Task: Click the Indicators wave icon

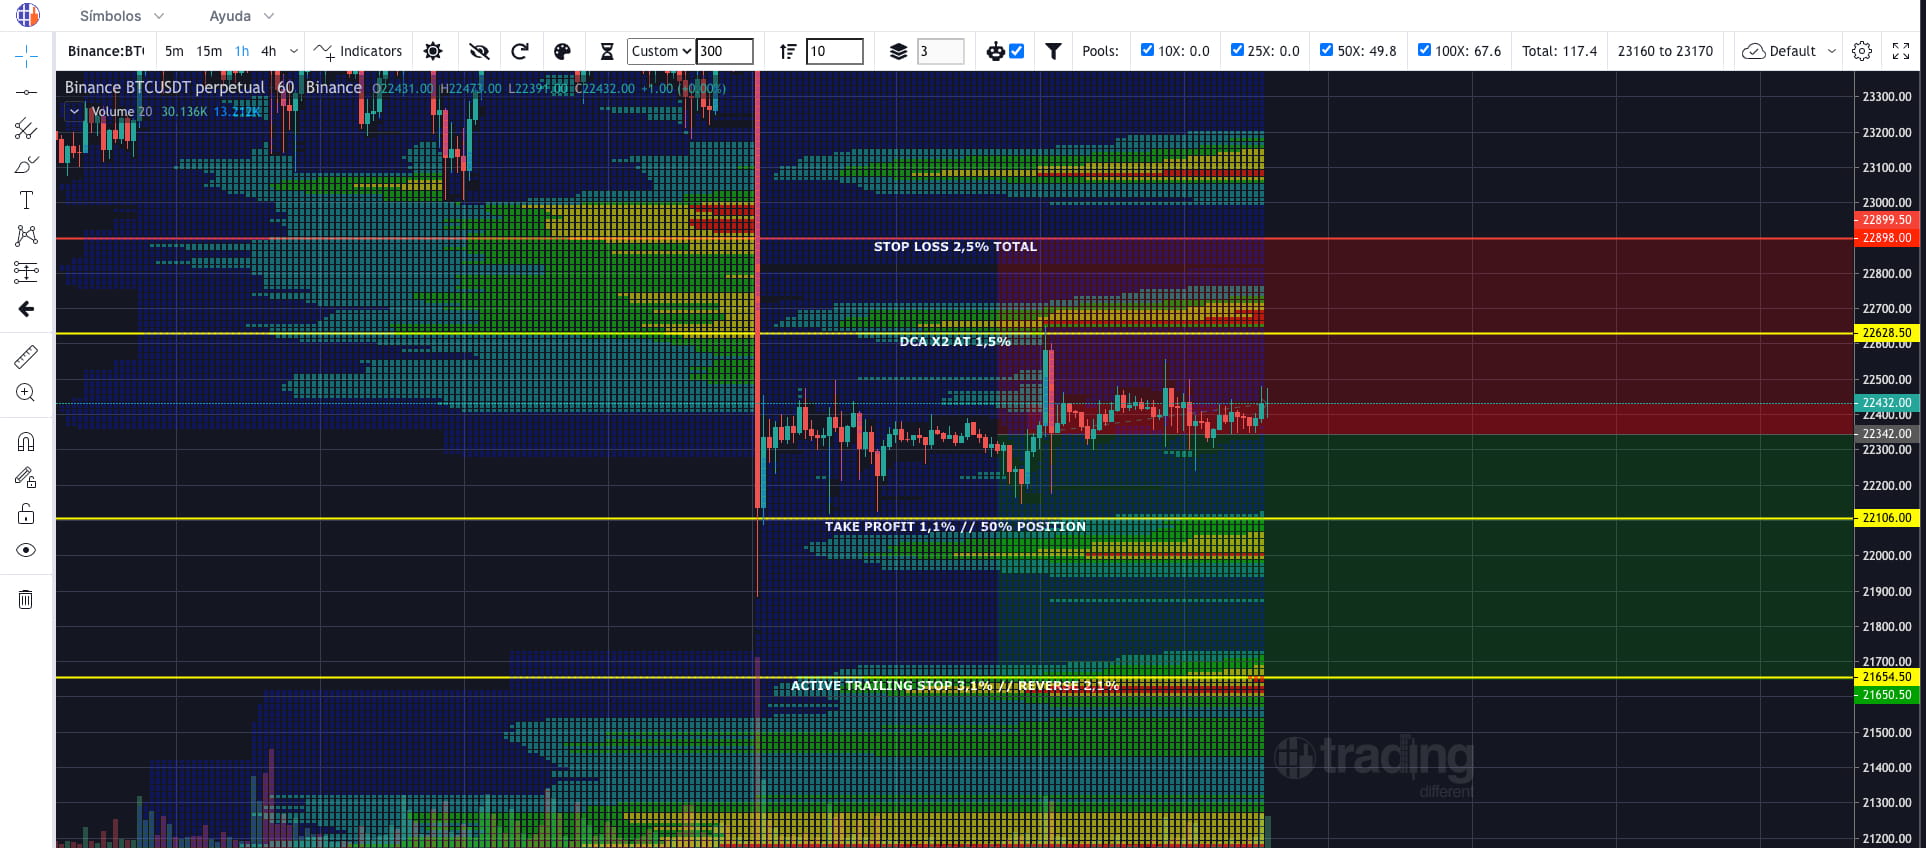Action: pos(324,51)
